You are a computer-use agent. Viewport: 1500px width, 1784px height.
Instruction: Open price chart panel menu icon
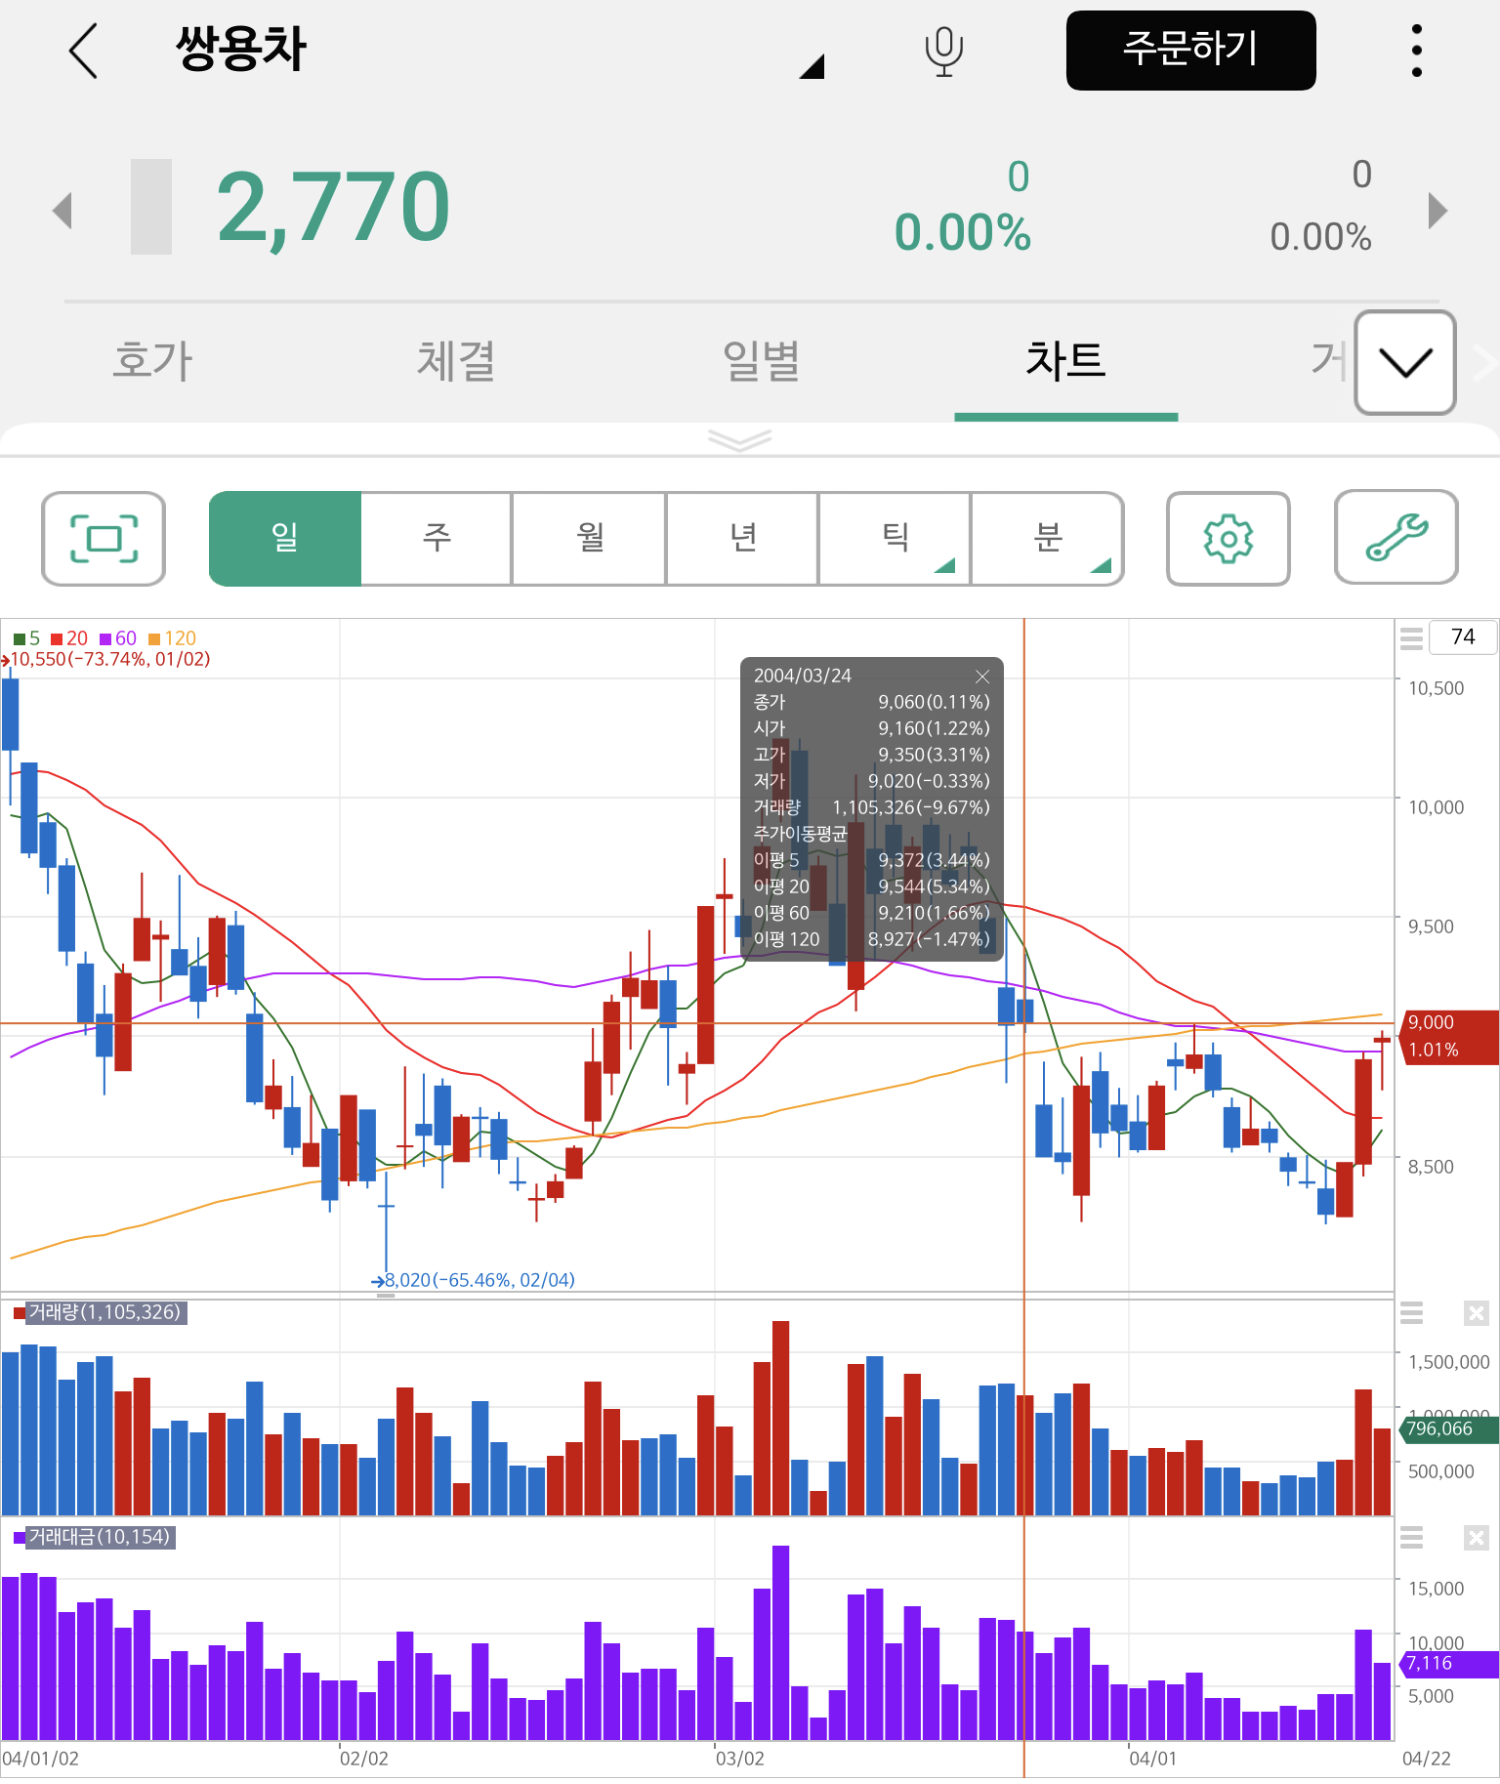[1411, 638]
